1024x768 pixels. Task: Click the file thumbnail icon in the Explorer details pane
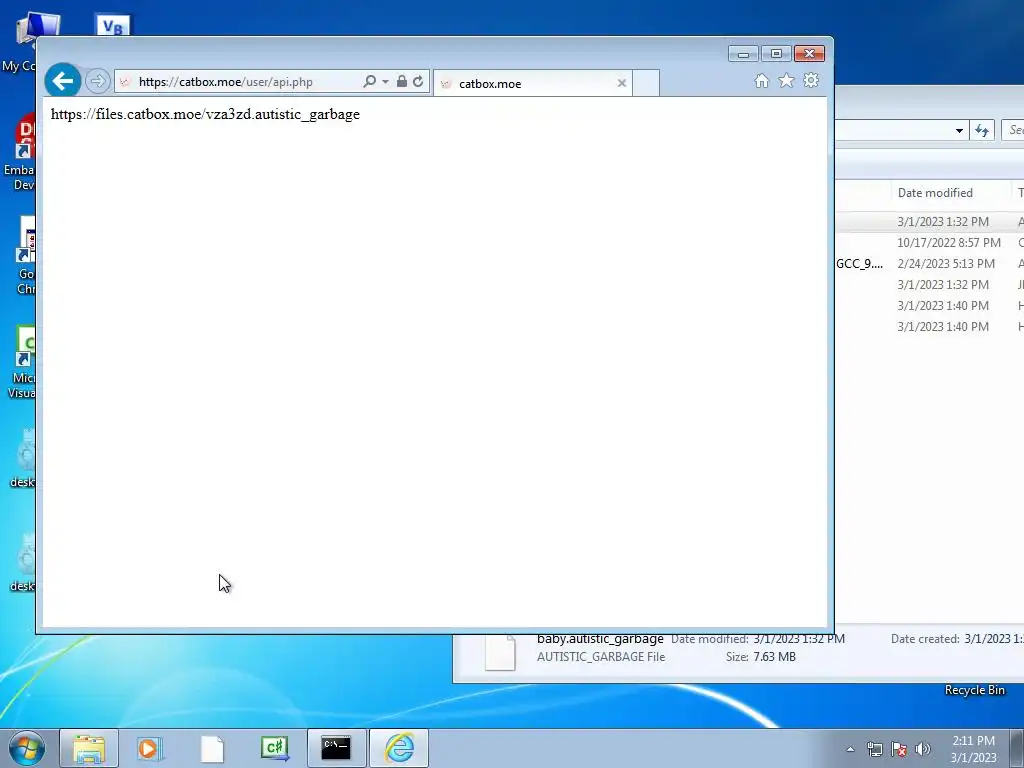coord(500,652)
